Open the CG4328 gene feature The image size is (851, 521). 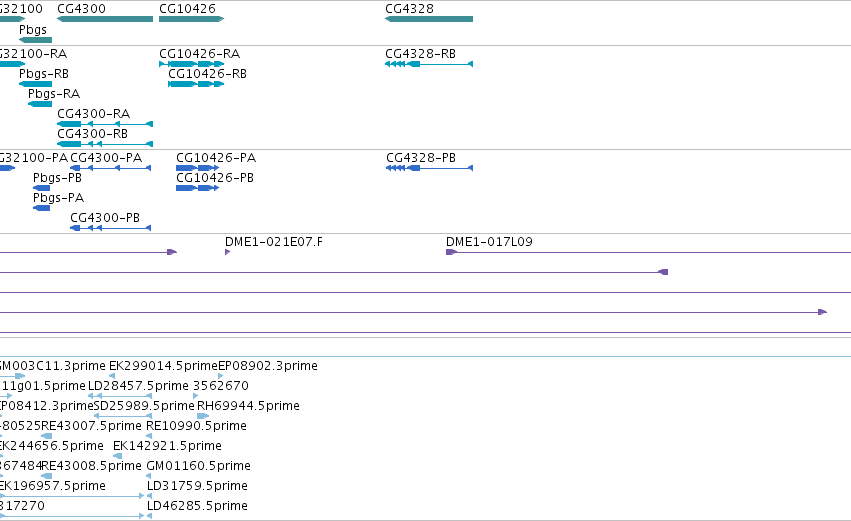coord(429,19)
